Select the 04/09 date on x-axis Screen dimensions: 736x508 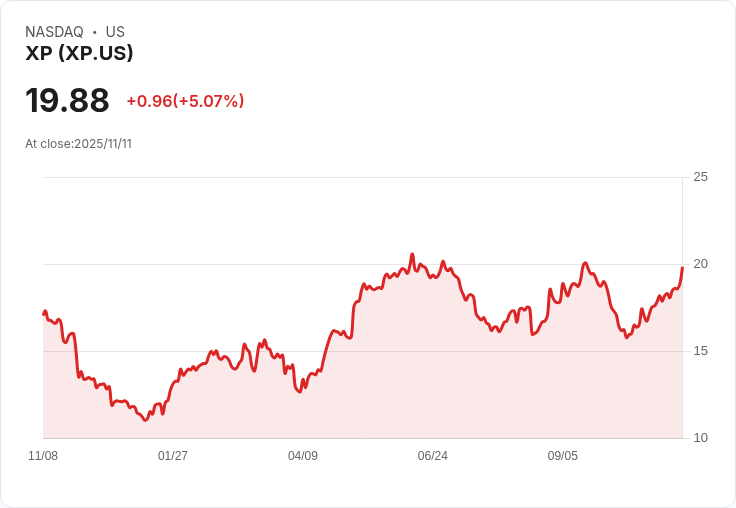(x=303, y=456)
